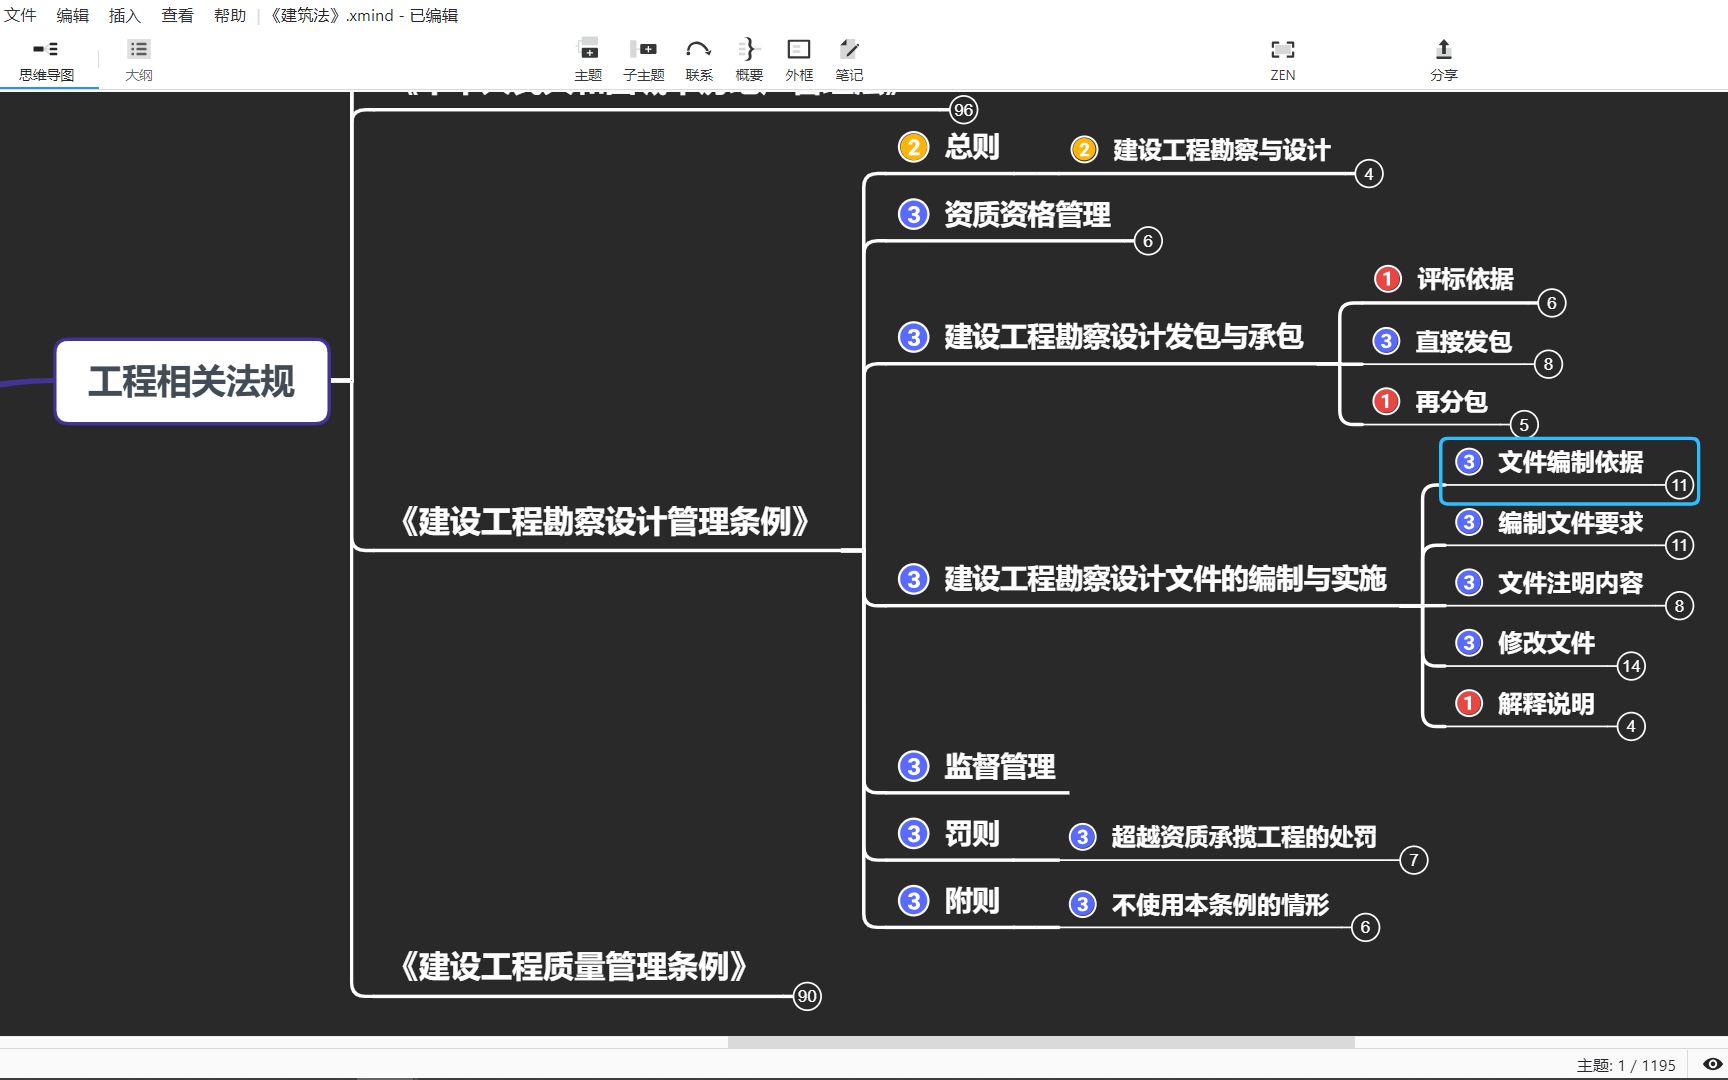Open the 编辑 menu

[x=72, y=15]
